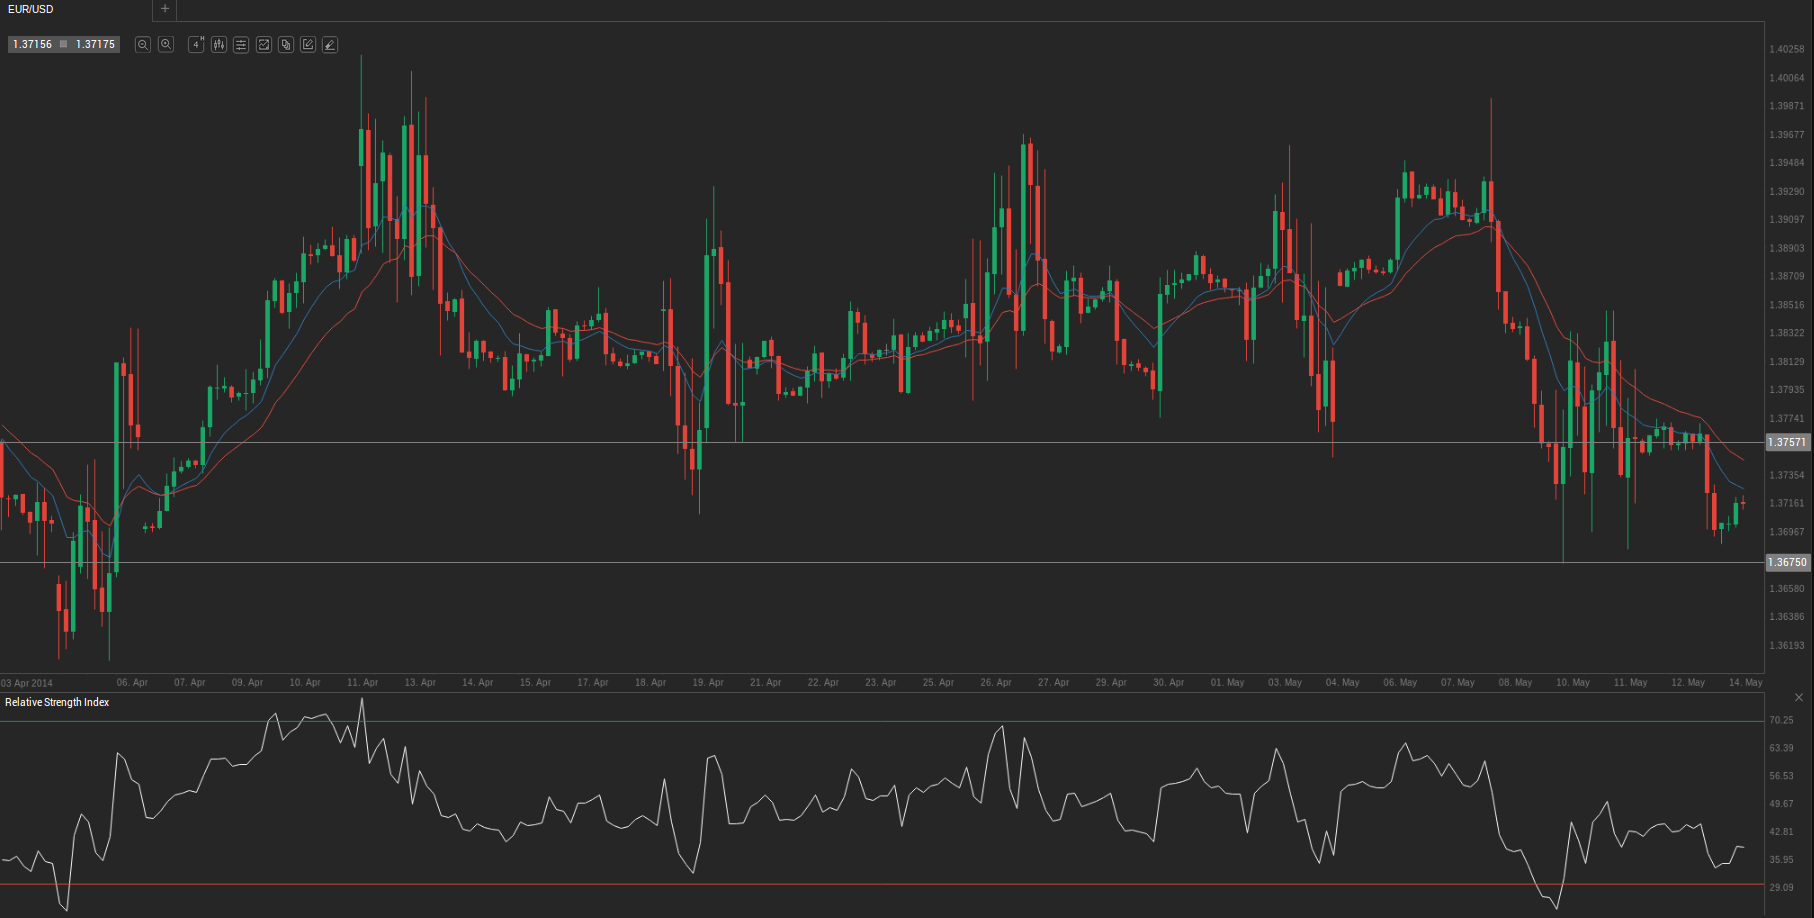Click the red RSI oversold level line

[900, 884]
